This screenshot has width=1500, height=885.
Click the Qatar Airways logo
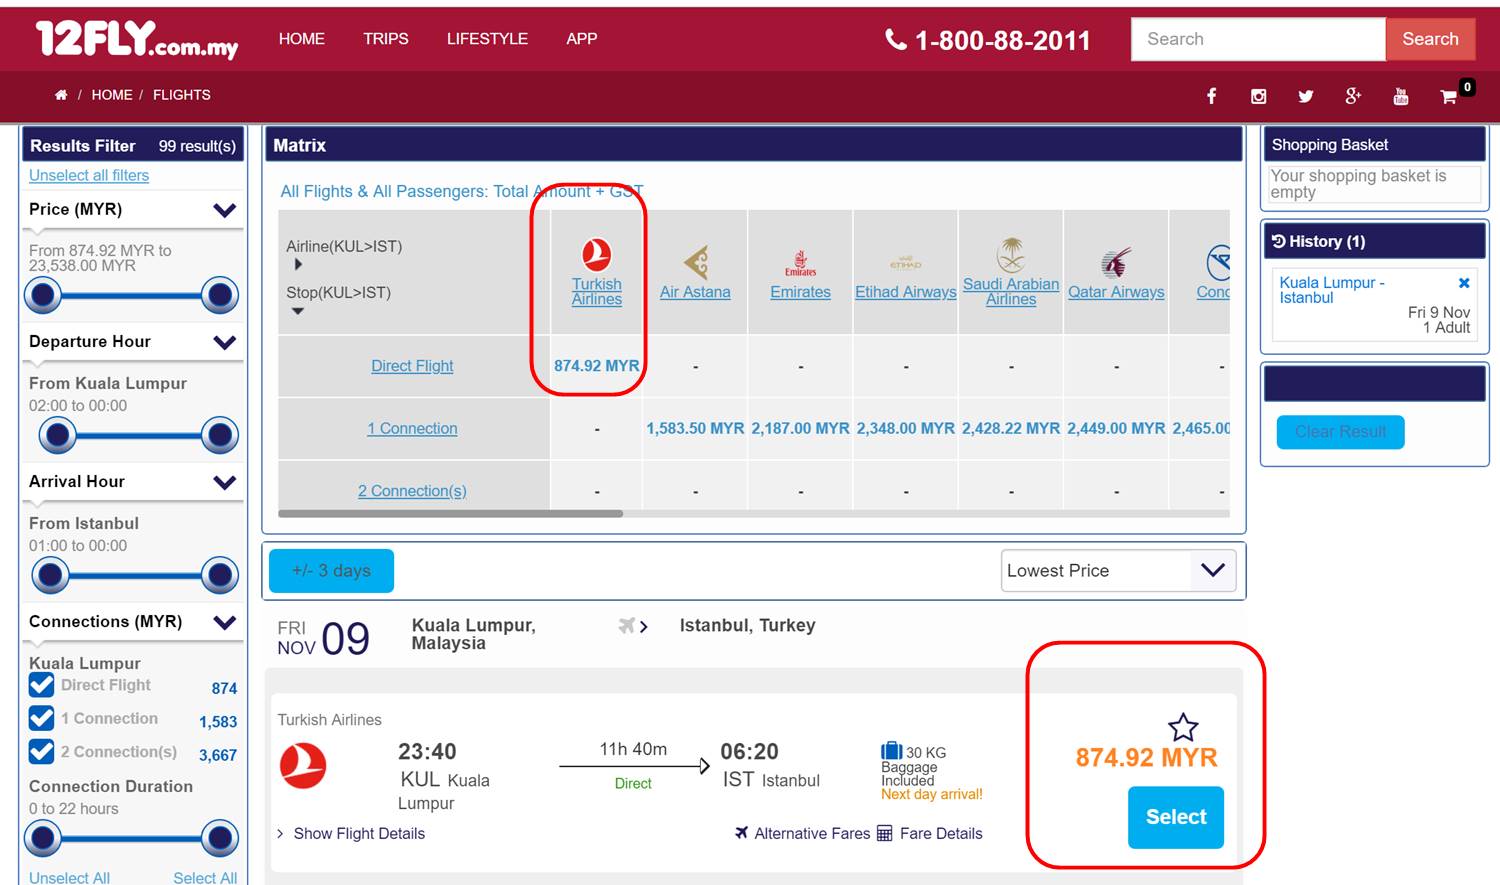1116,263
